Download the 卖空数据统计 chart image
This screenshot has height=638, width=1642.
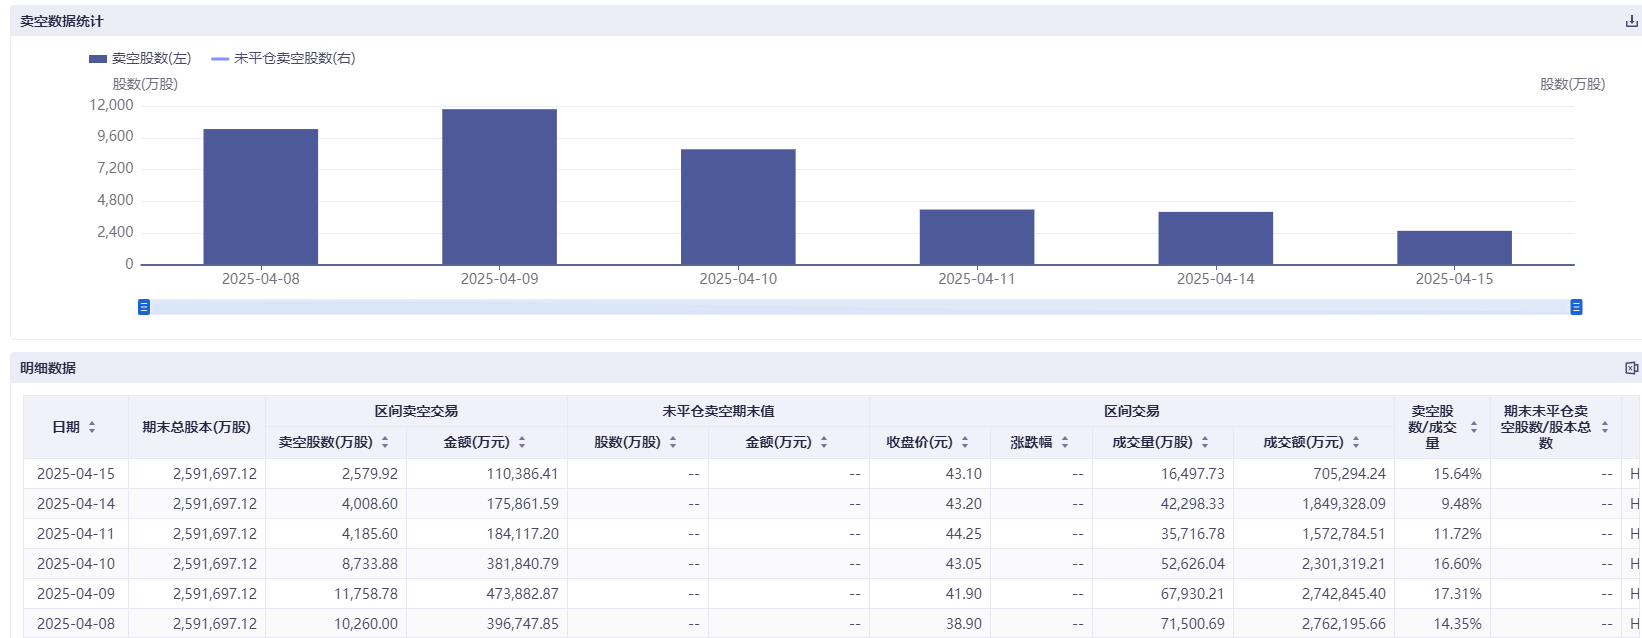[x=1631, y=21]
